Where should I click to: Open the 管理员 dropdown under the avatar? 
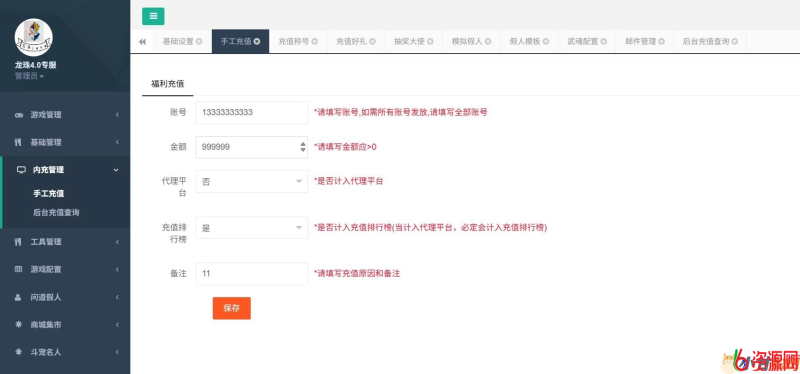coord(29,76)
